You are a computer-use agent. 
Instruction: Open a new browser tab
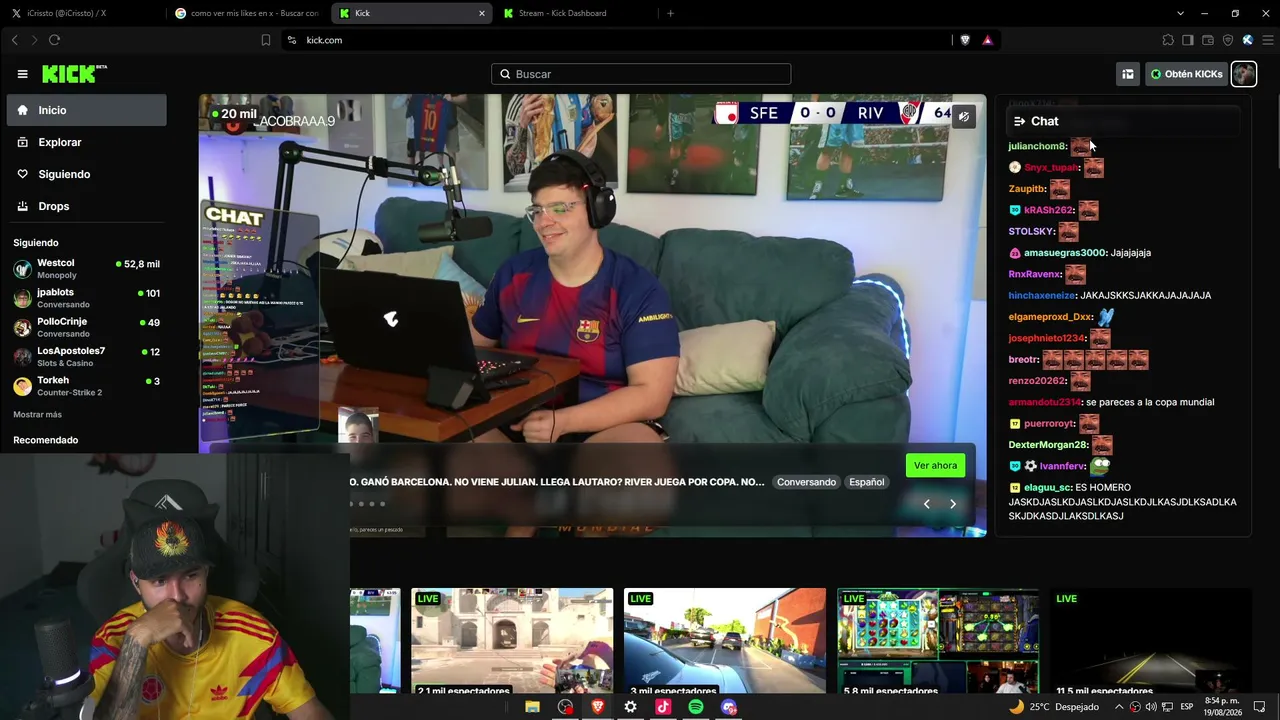tap(670, 13)
